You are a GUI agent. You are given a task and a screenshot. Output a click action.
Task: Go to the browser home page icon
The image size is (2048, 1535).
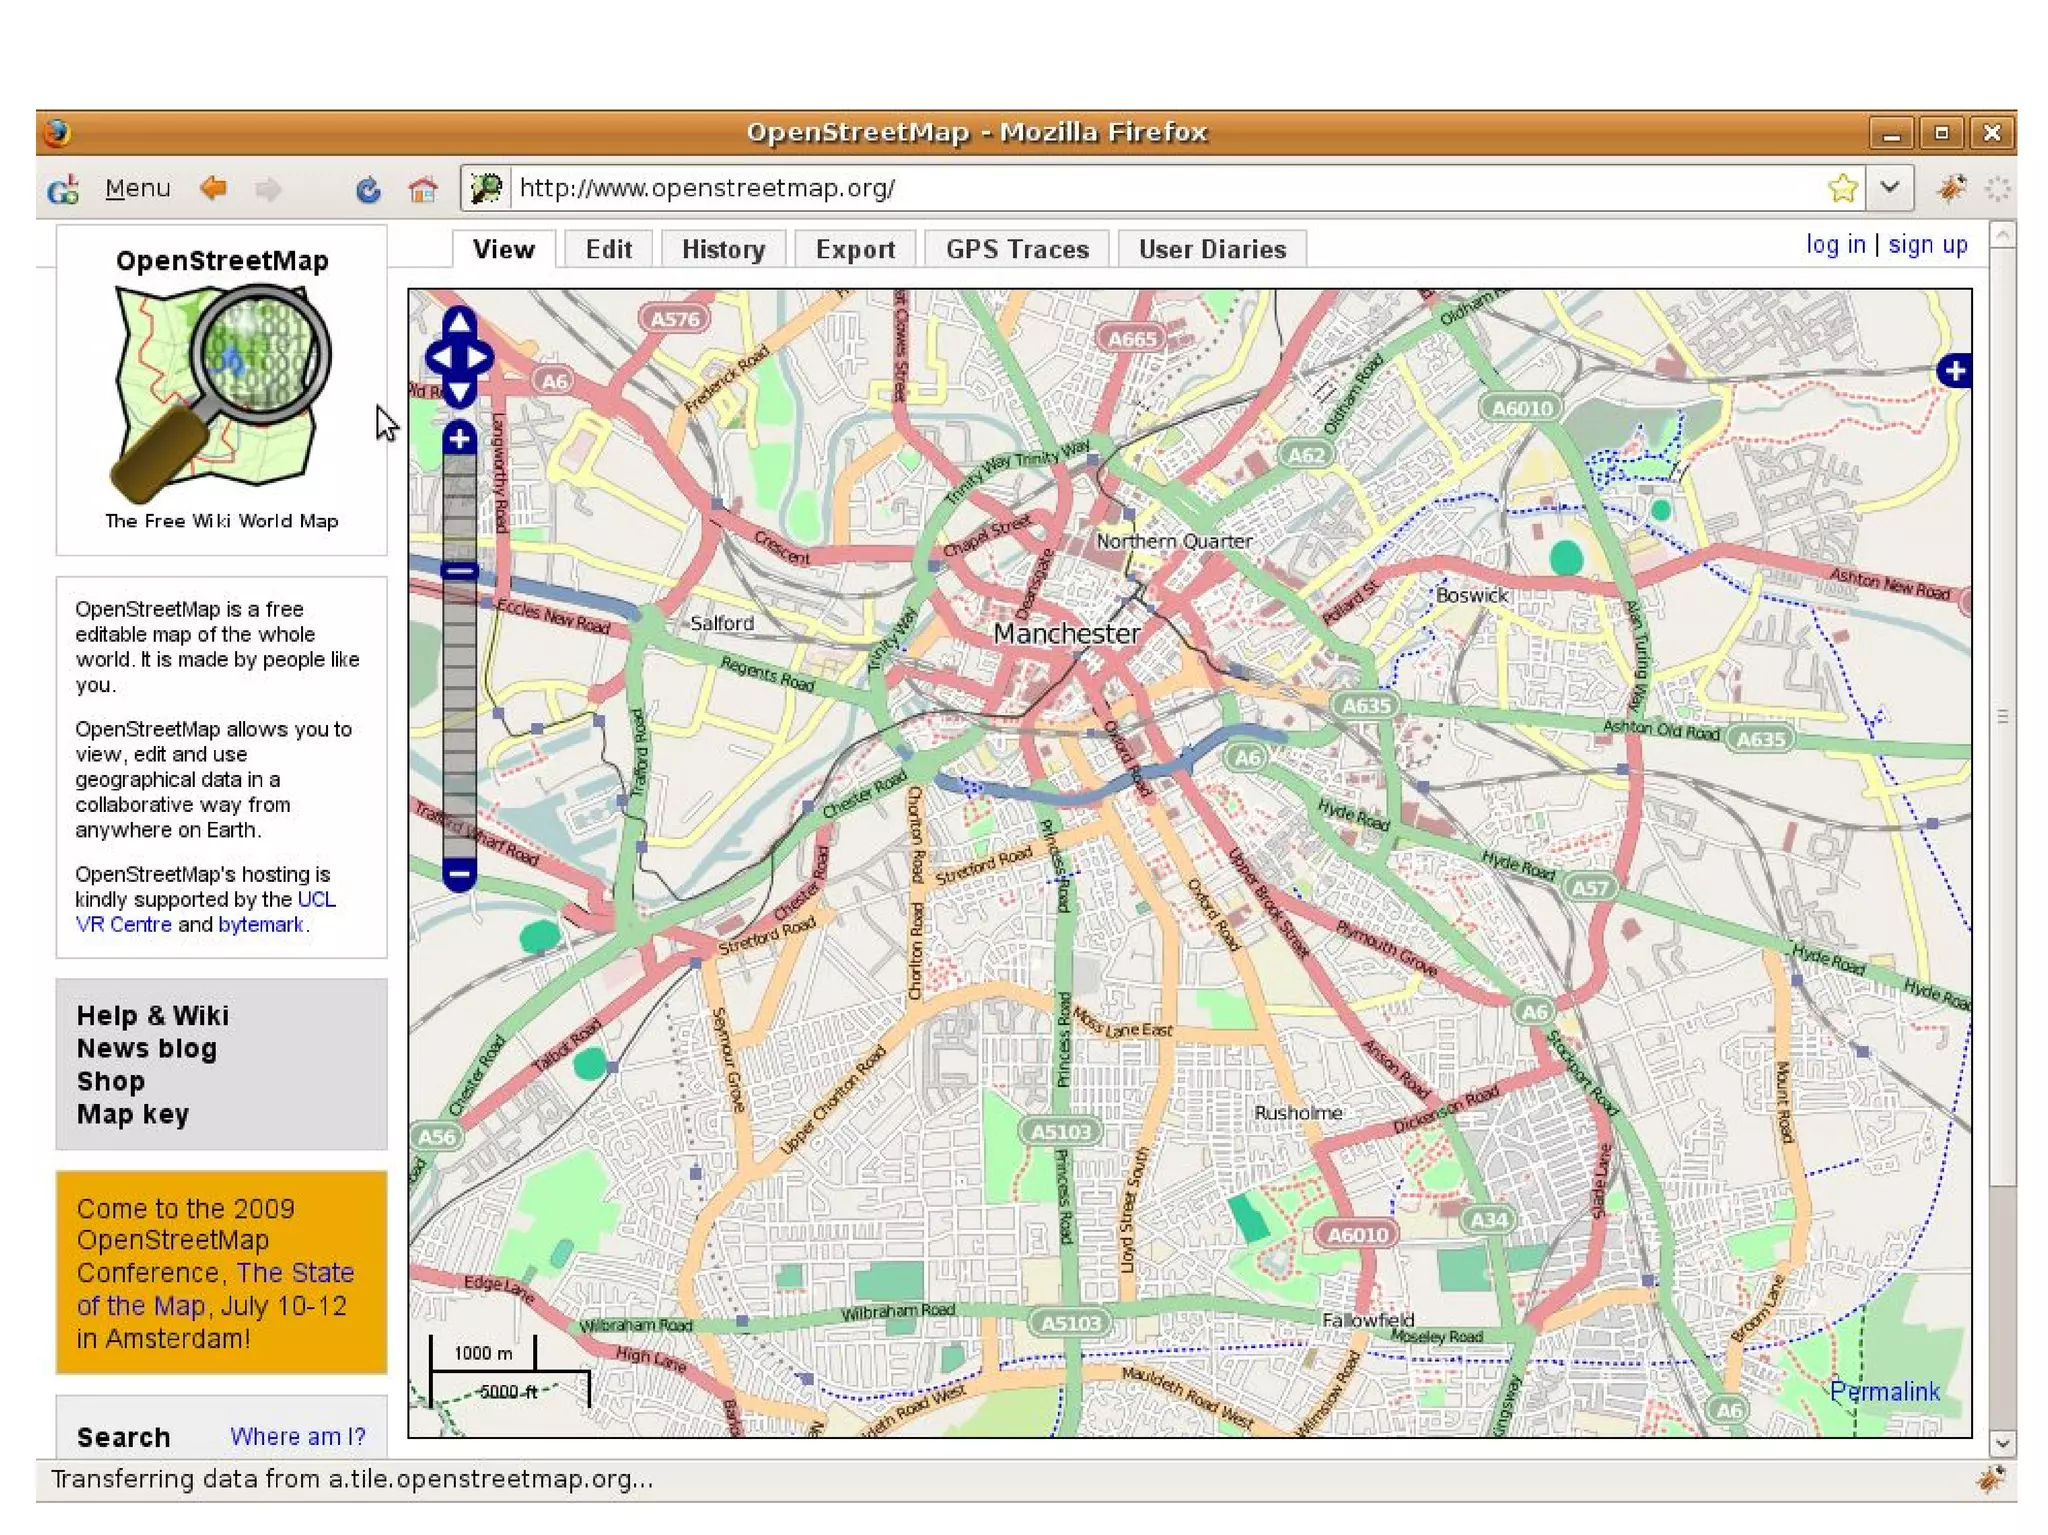click(423, 188)
